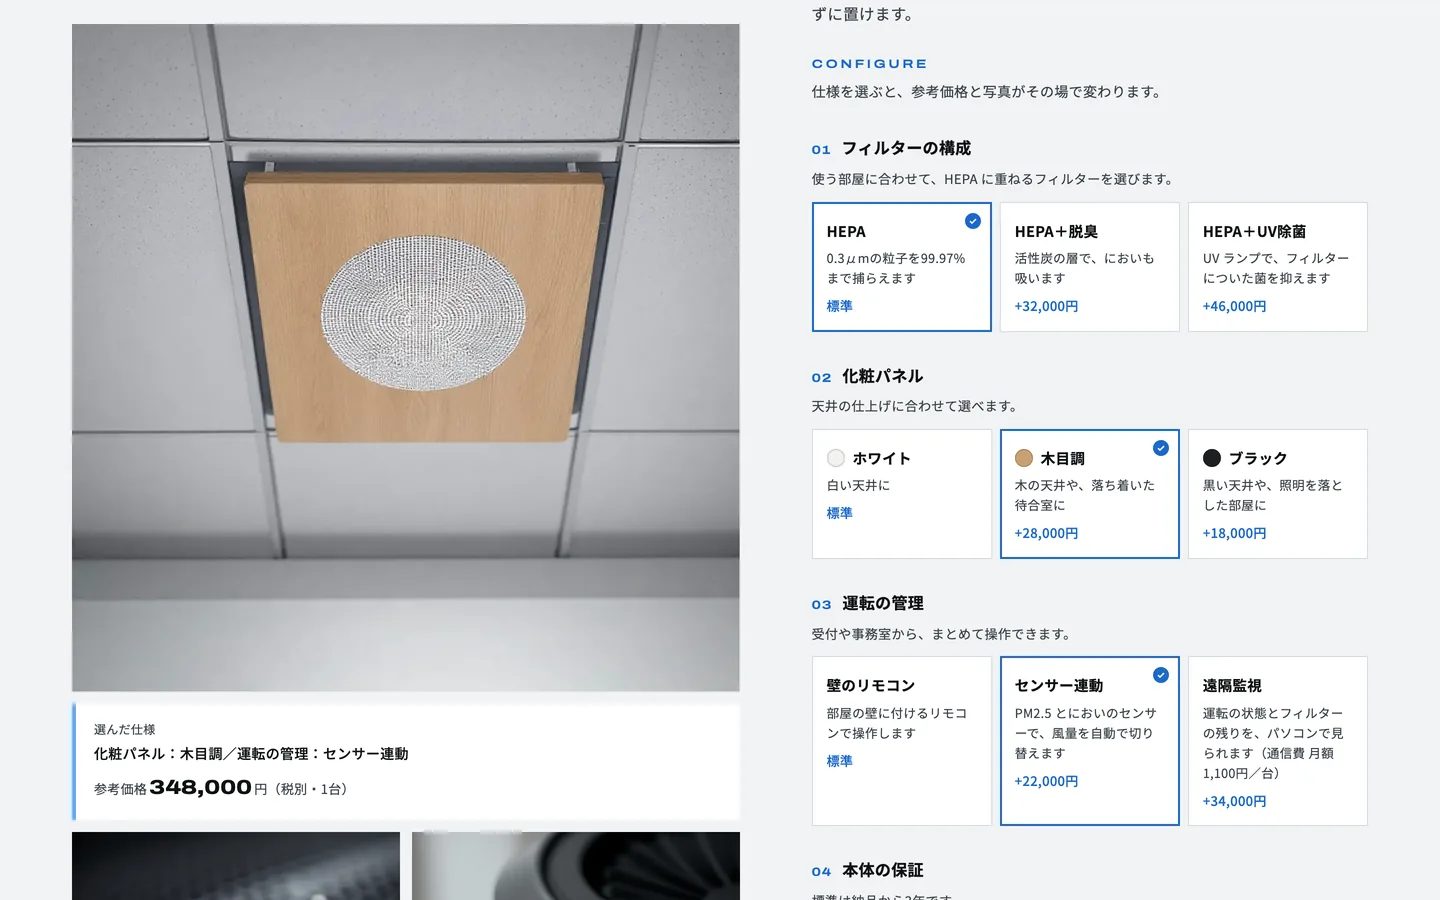The image size is (1440, 900).
Task: Click the +18,000円 price on ブラック
Action: click(x=1234, y=533)
